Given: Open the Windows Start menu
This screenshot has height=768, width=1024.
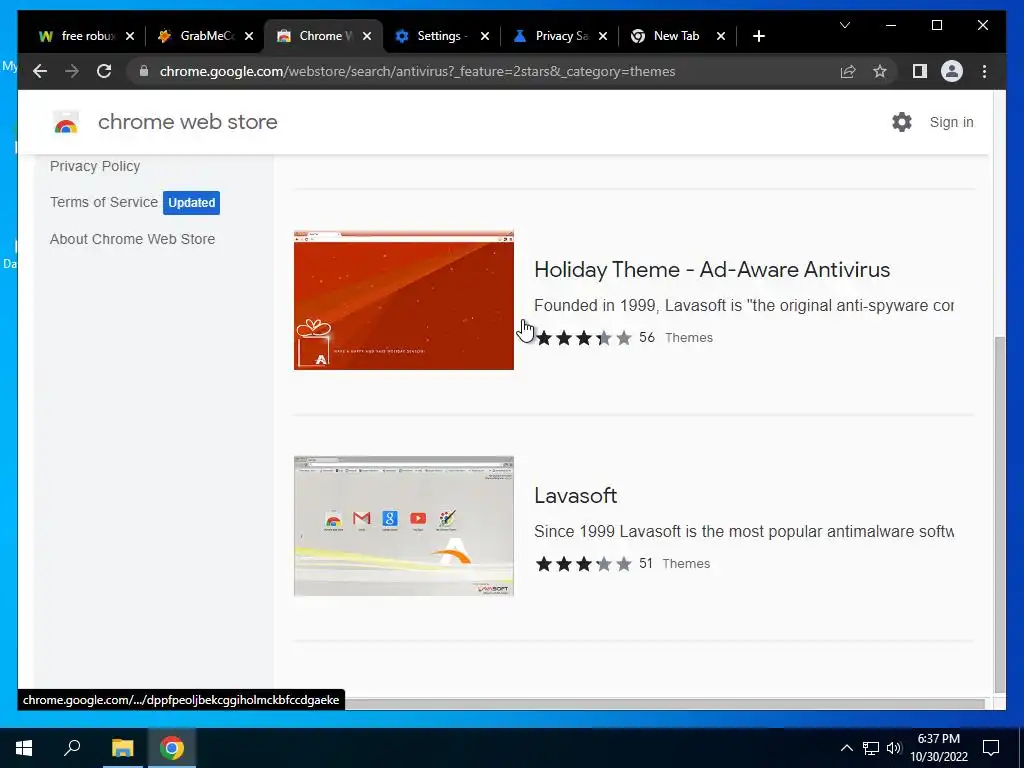Looking at the screenshot, I should pos(24,748).
